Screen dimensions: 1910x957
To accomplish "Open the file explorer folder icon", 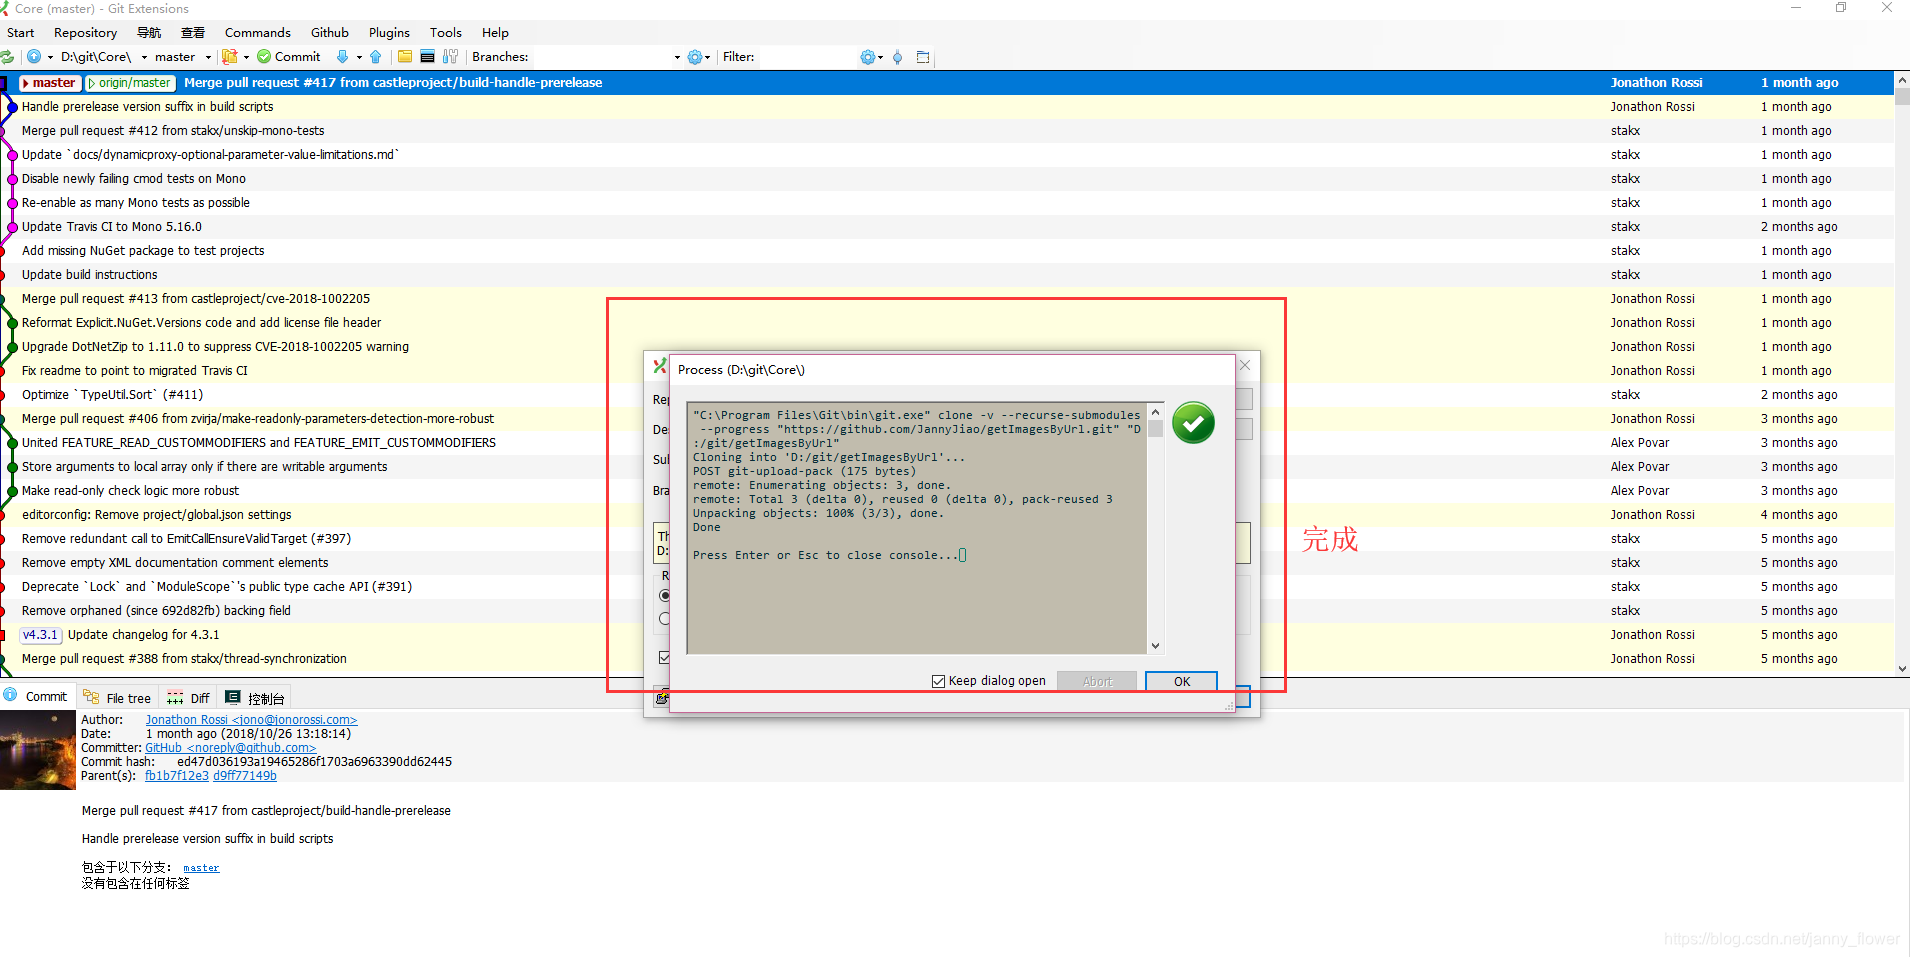I will (x=405, y=57).
